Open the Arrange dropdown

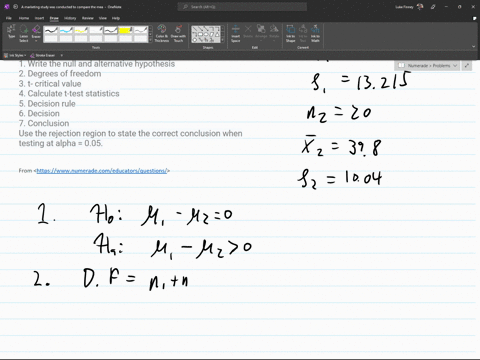coord(261,33)
